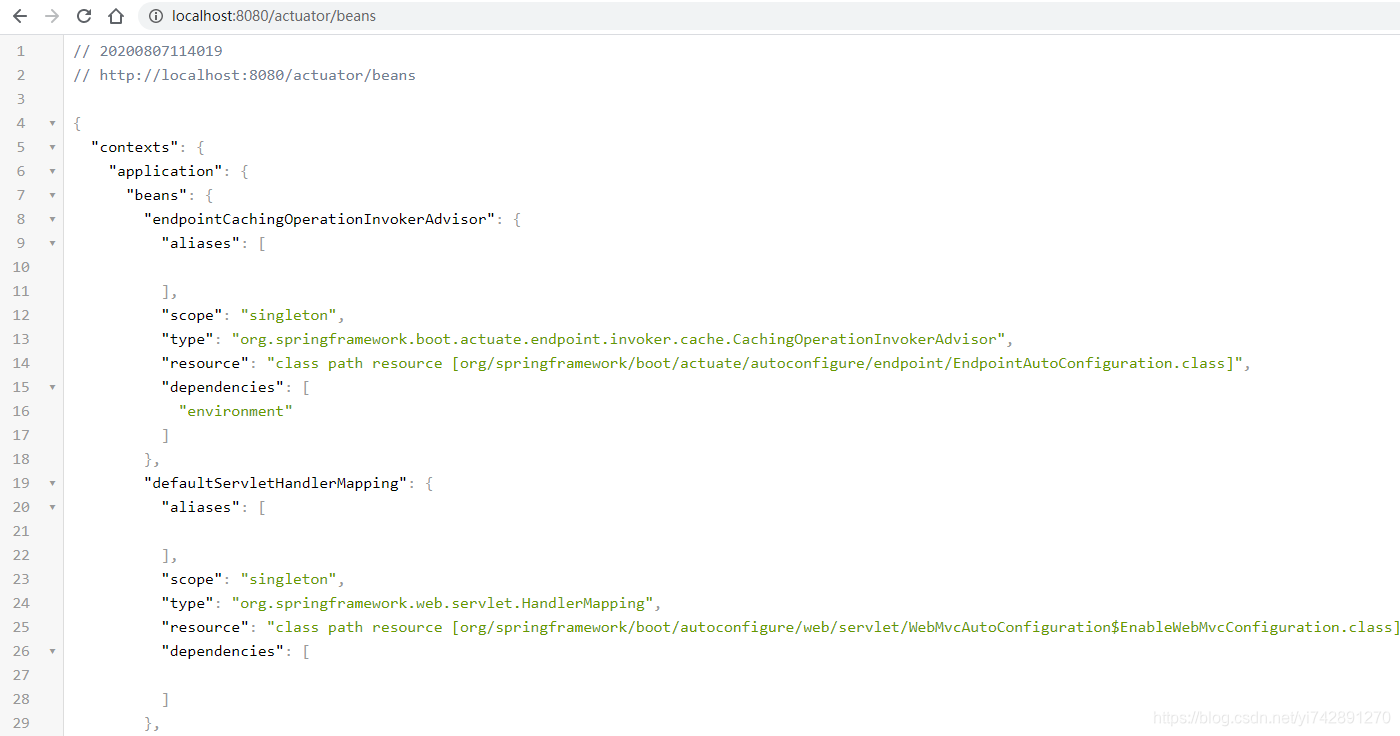Click the browser forward arrow
Viewport: 1400px width, 736px height.
point(52,16)
